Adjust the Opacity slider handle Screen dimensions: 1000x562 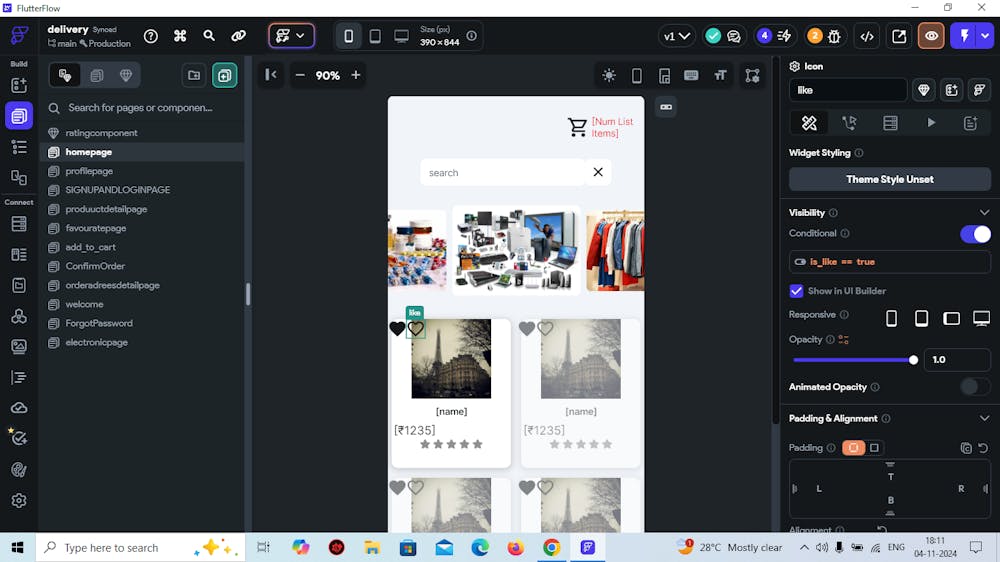(x=913, y=360)
